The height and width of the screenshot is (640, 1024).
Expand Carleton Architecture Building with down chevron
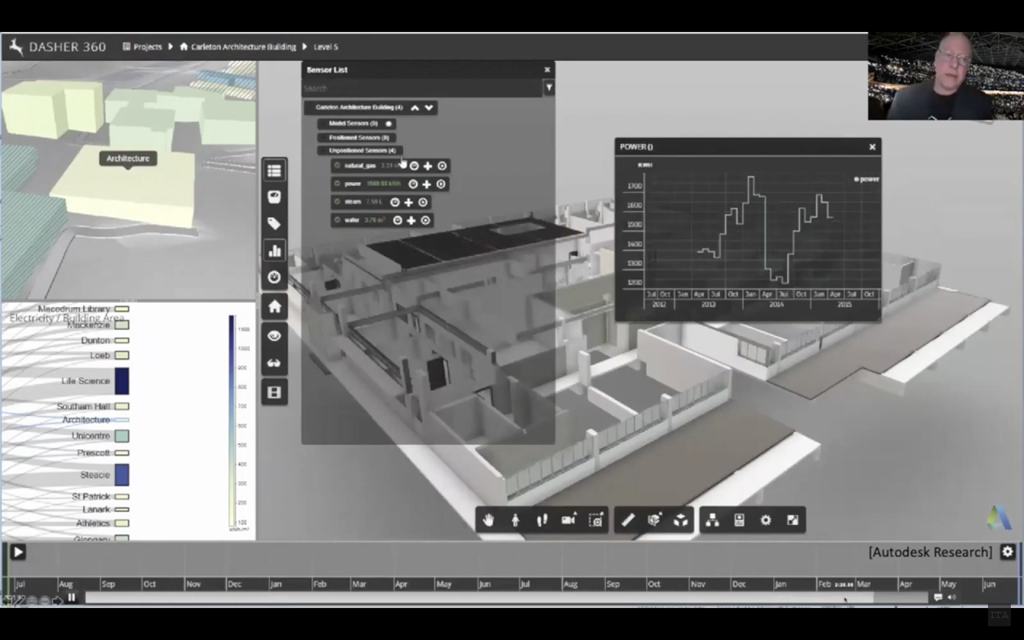(429, 107)
